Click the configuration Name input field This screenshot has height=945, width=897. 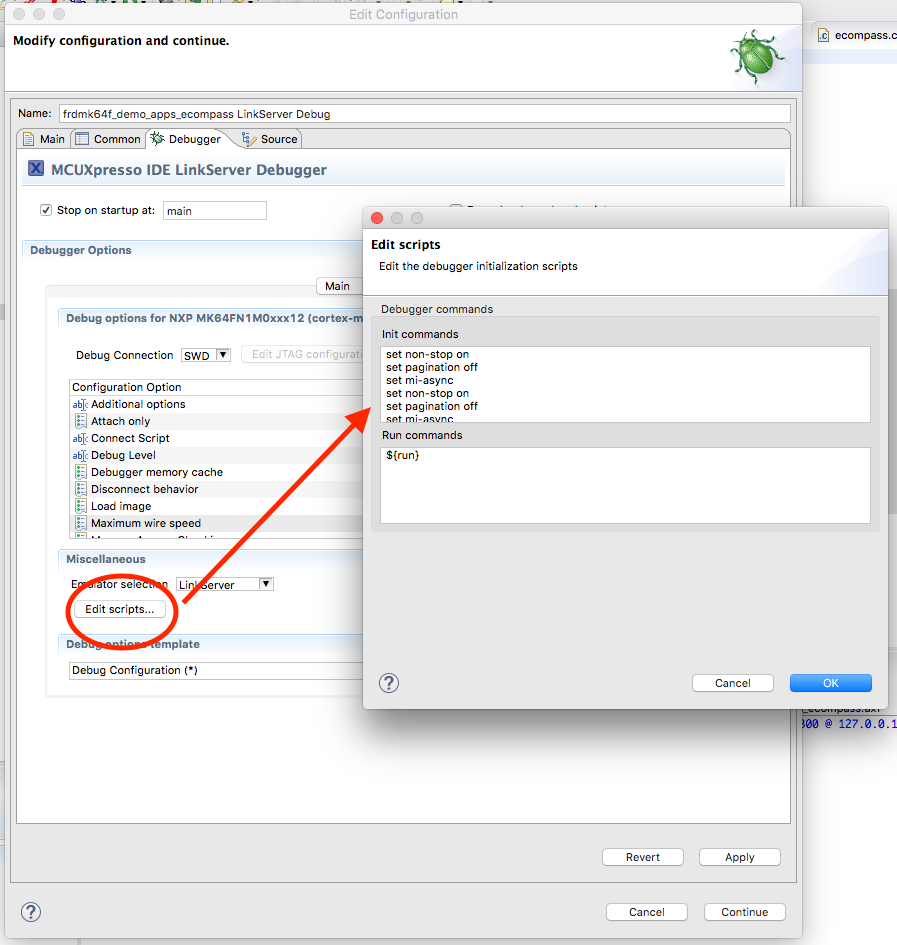pyautogui.click(x=425, y=114)
